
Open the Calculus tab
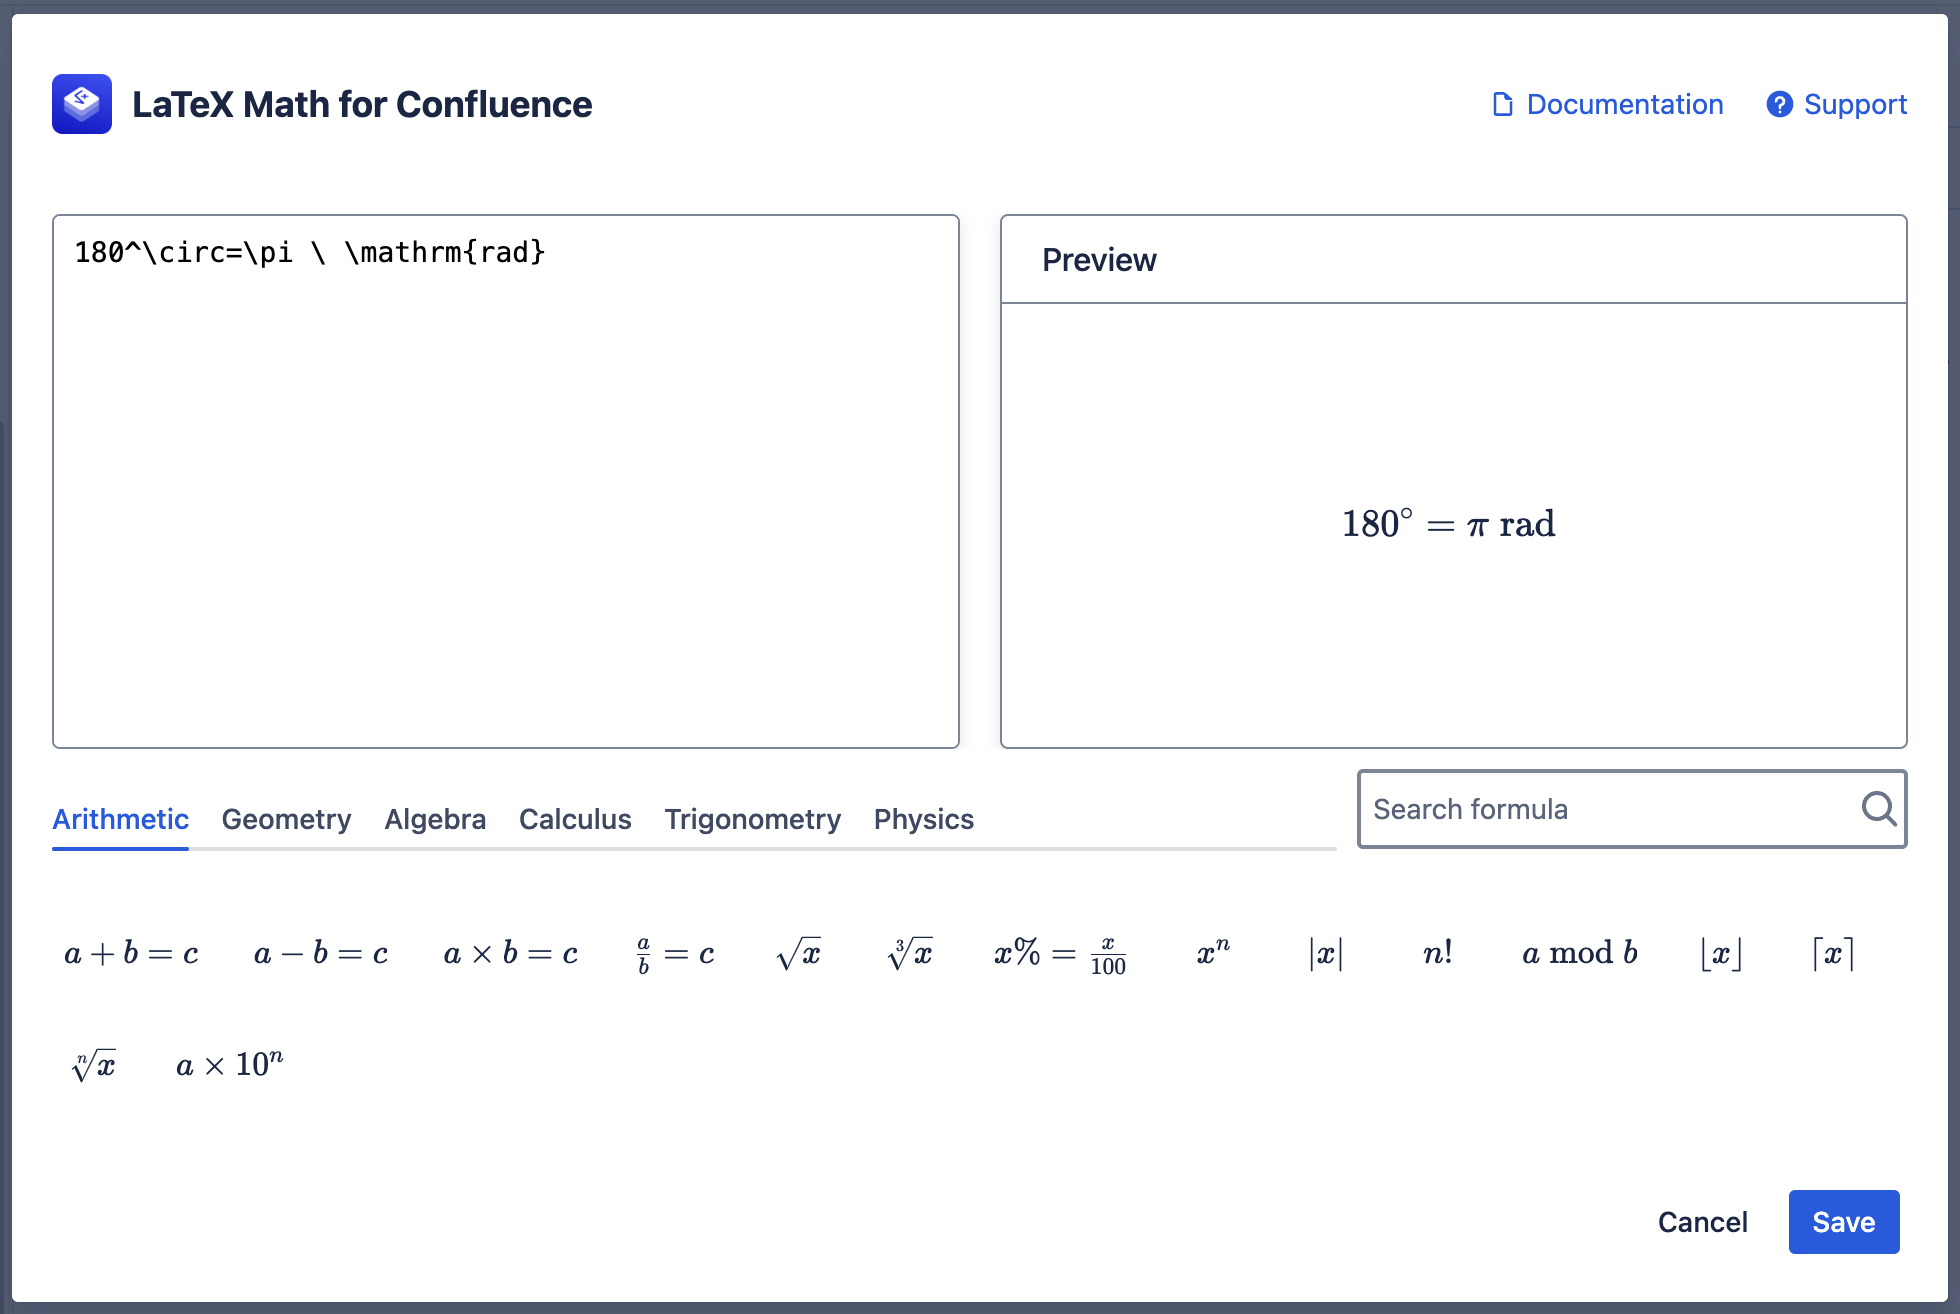coord(575,819)
